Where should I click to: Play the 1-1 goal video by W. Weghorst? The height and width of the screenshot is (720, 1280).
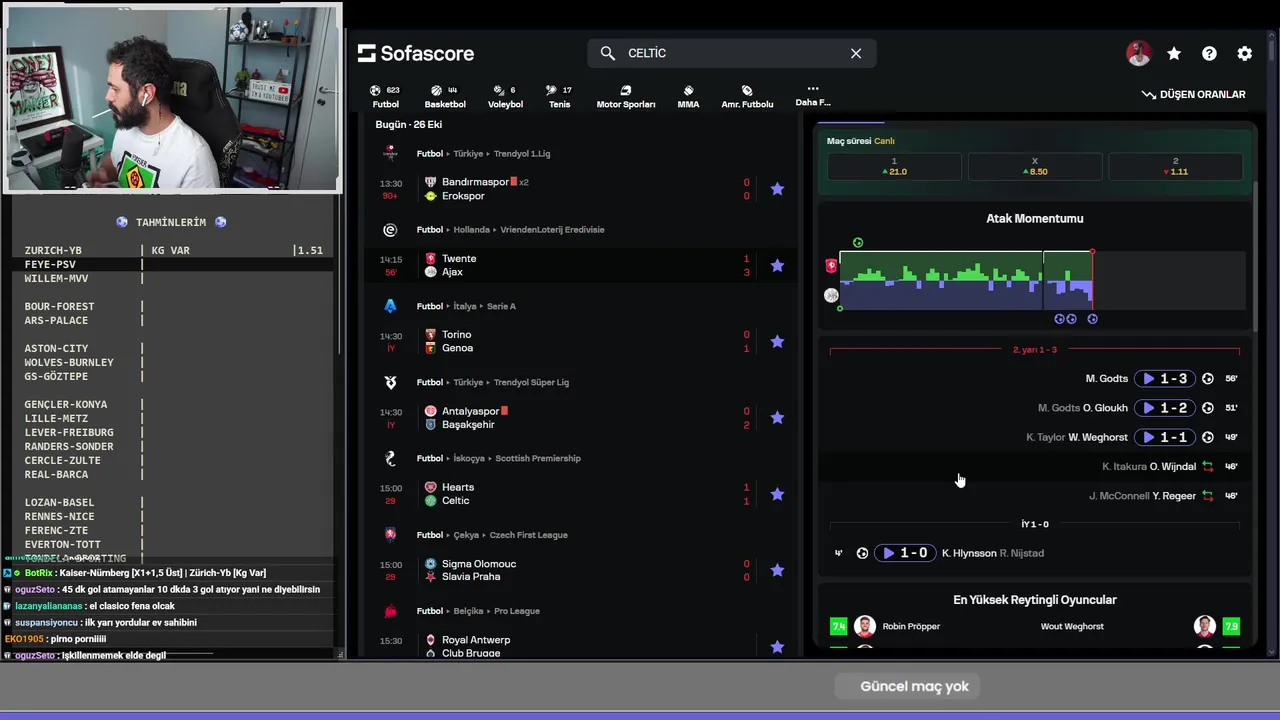[1165, 437]
